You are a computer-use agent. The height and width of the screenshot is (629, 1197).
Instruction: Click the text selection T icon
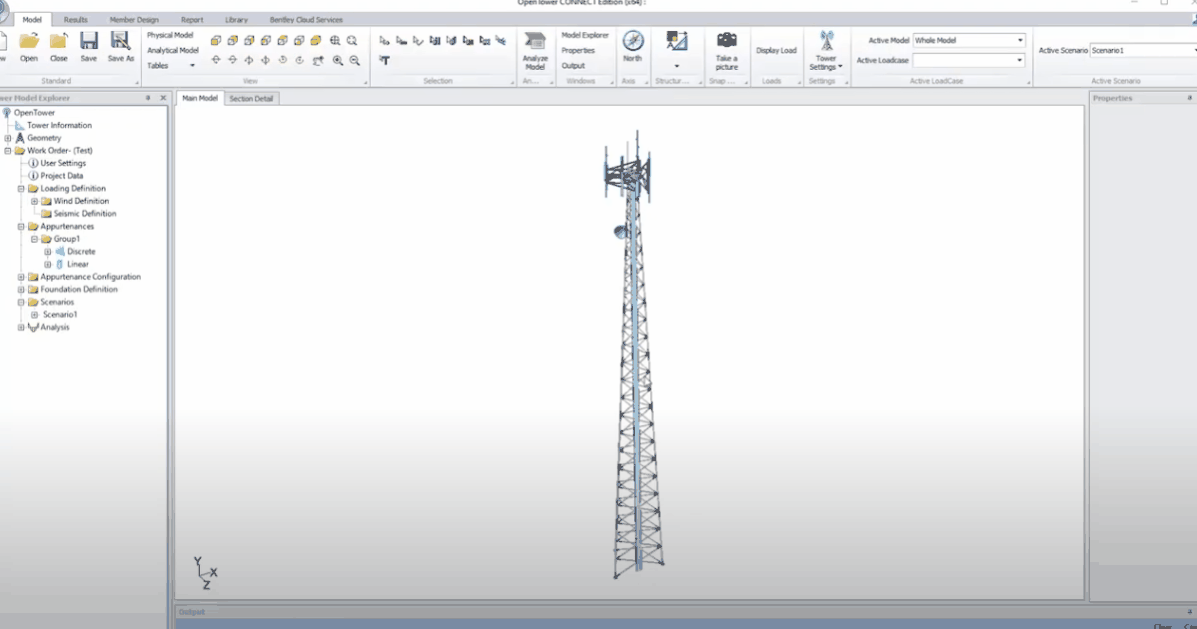pos(384,61)
